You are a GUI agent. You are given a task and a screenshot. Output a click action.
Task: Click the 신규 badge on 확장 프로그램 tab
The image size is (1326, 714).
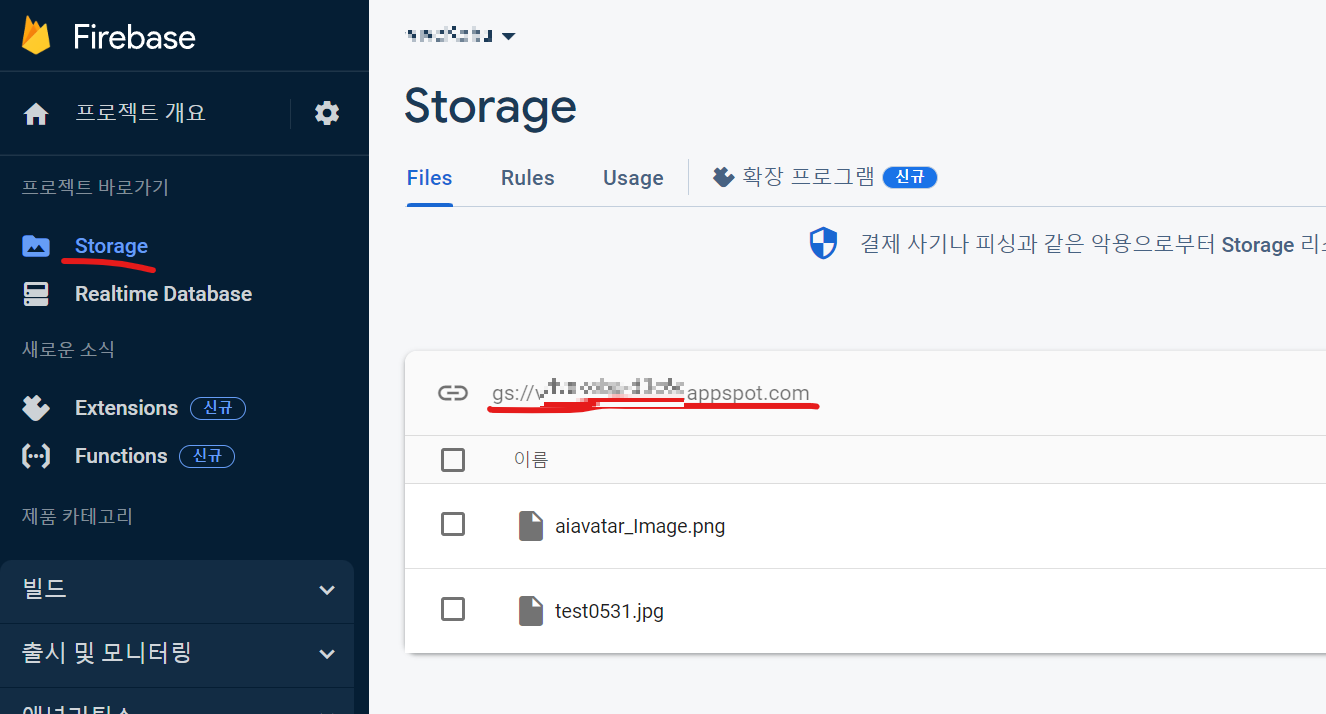tap(910, 178)
